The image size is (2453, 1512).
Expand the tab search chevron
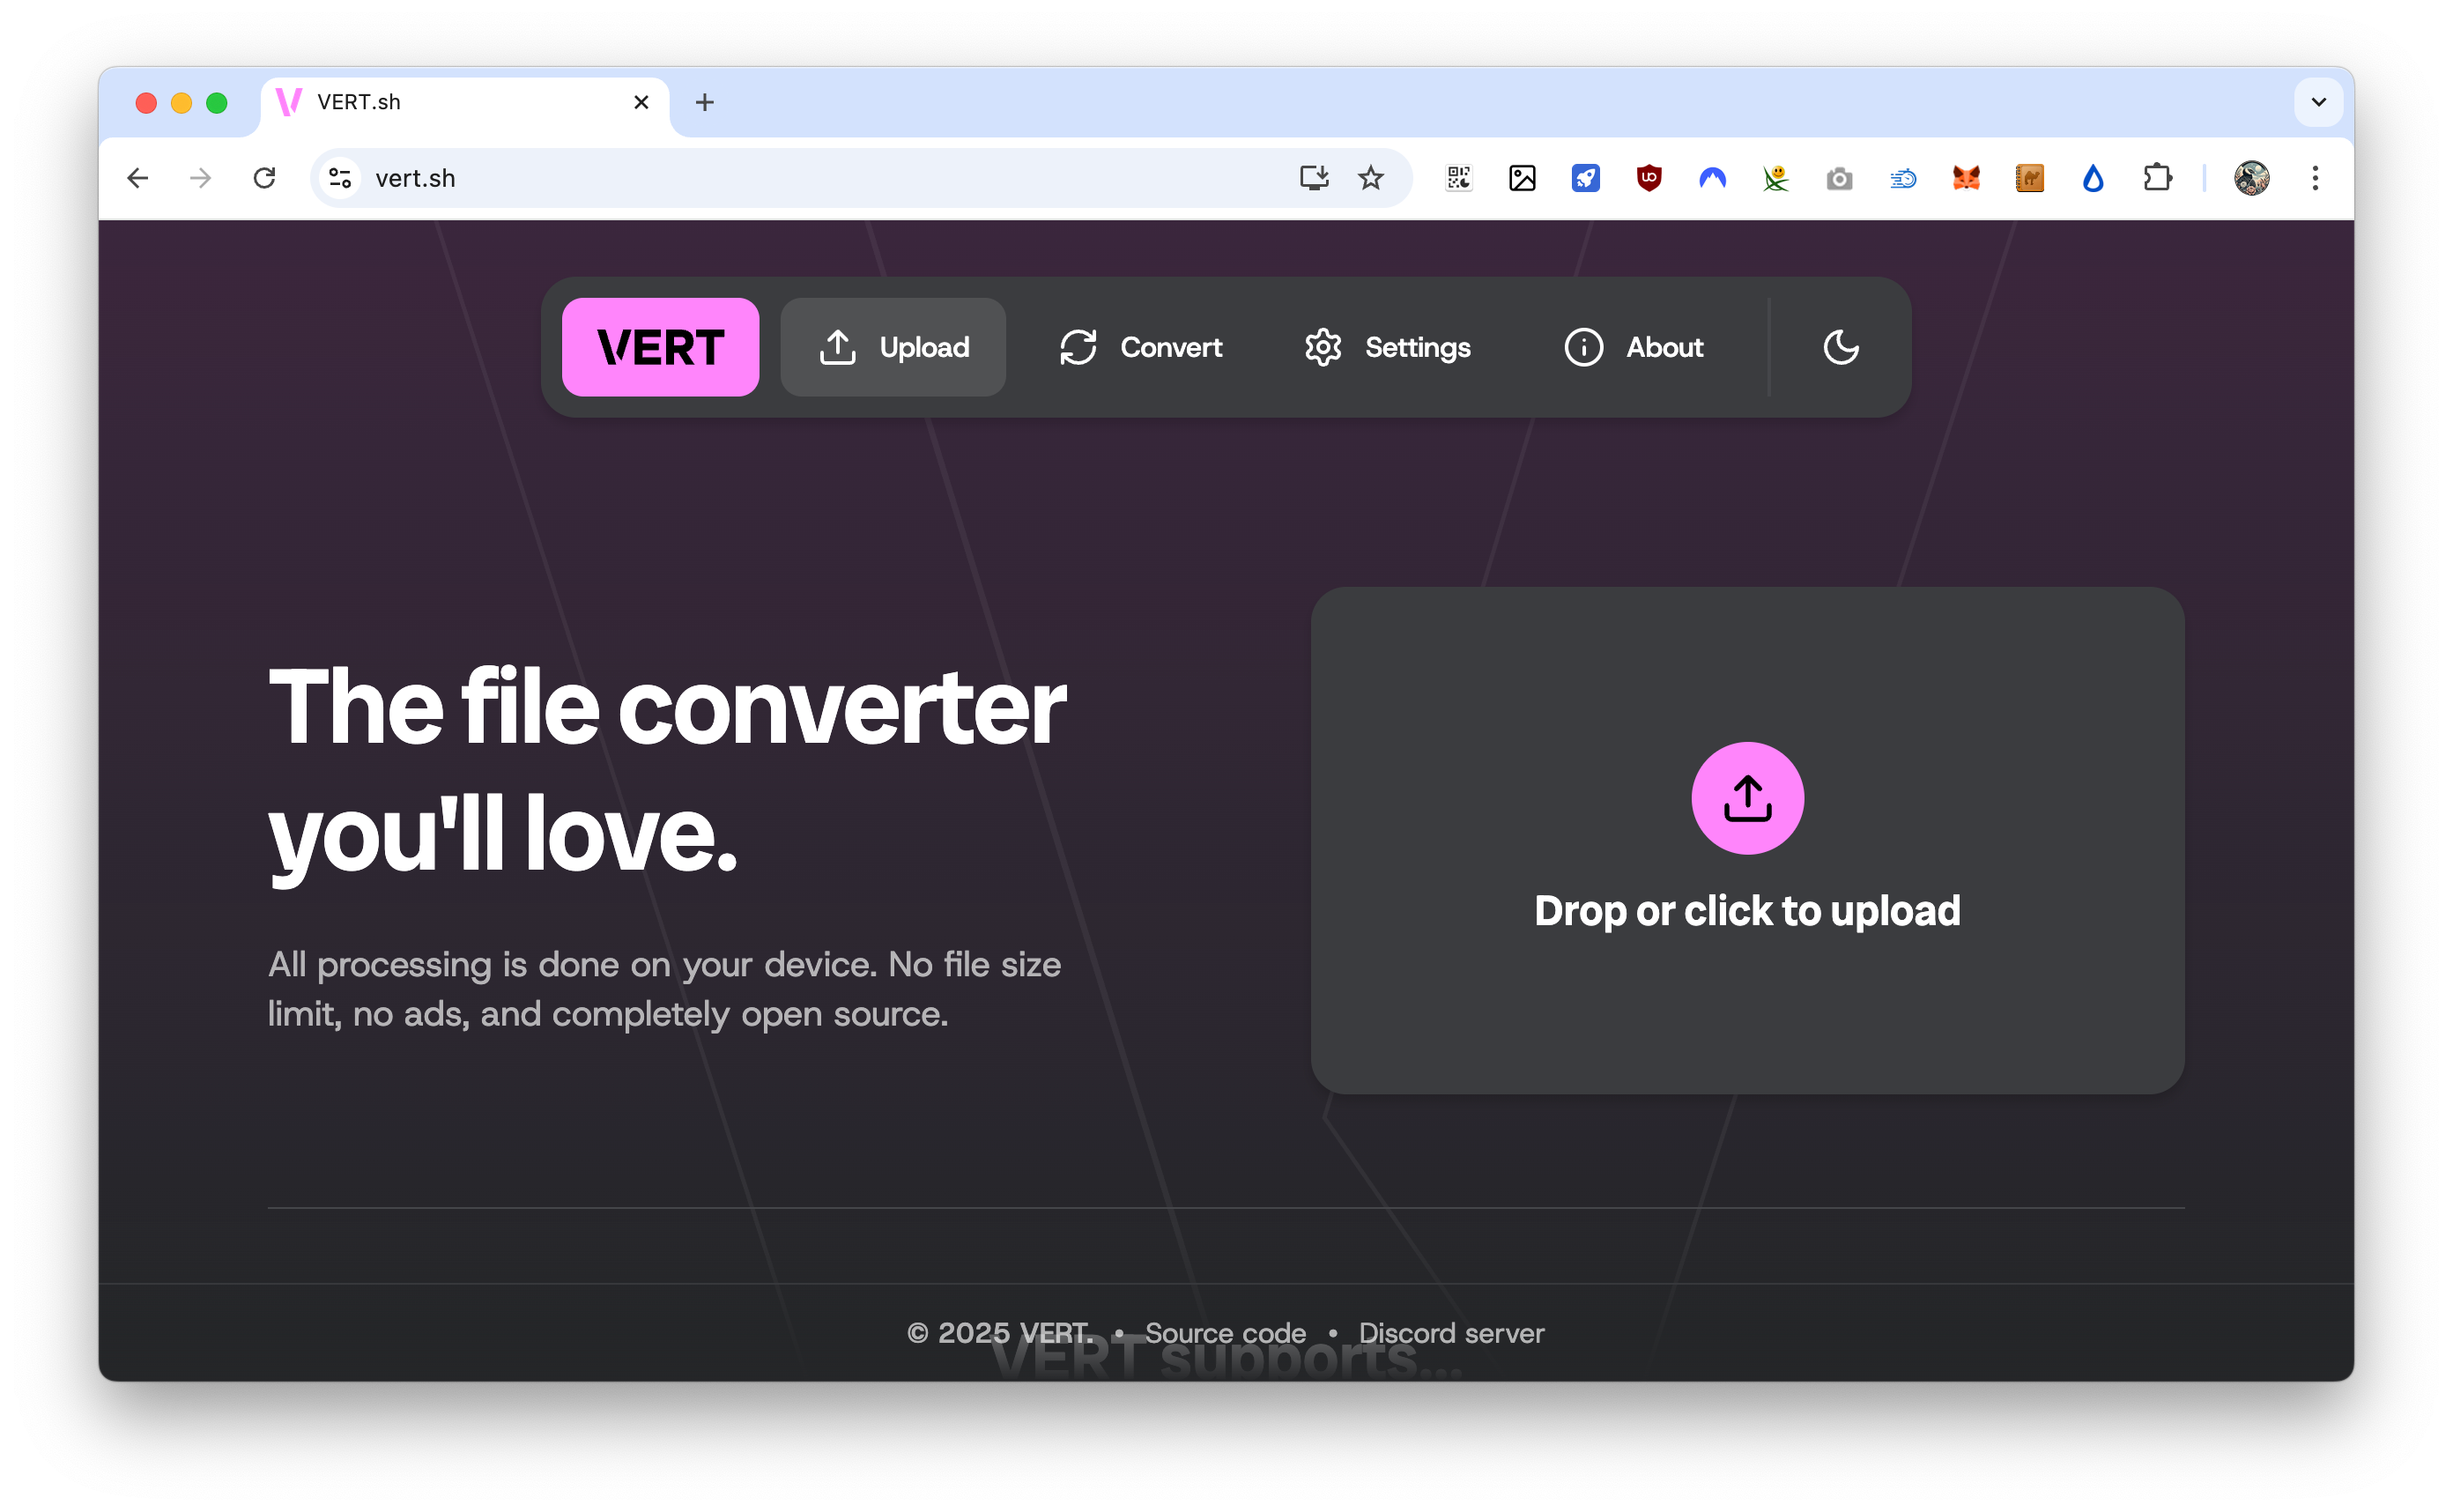2318,102
